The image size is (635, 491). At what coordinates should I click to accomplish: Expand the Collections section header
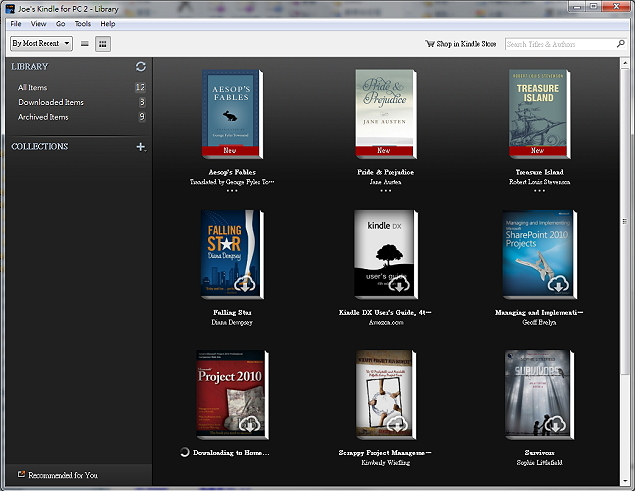tap(40, 147)
